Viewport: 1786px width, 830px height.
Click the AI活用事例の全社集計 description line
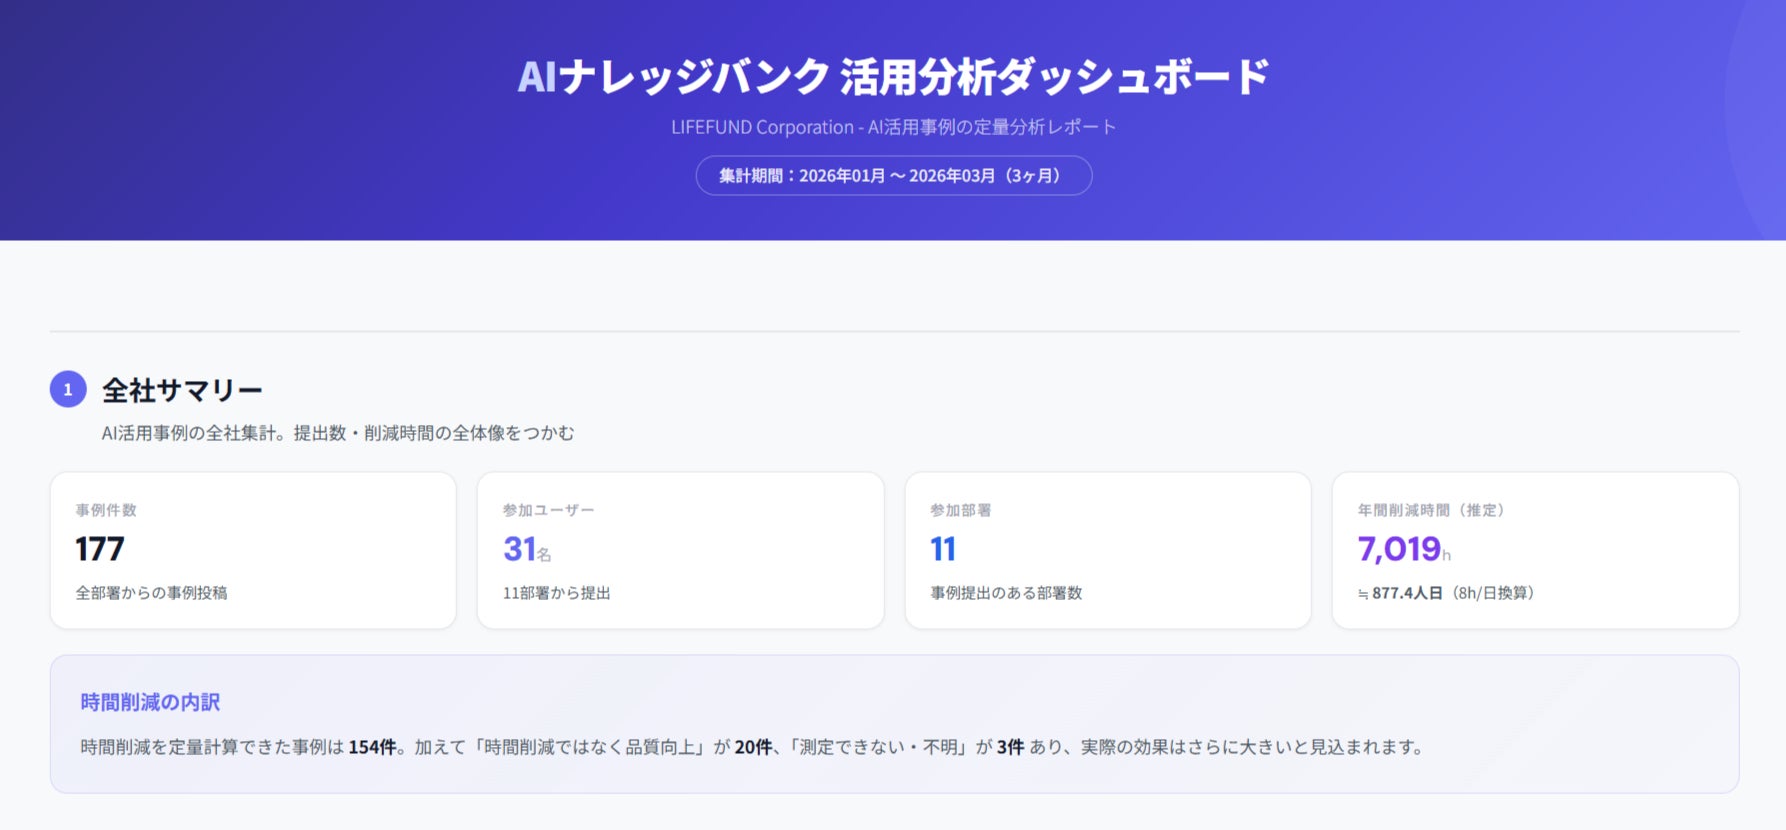point(338,433)
